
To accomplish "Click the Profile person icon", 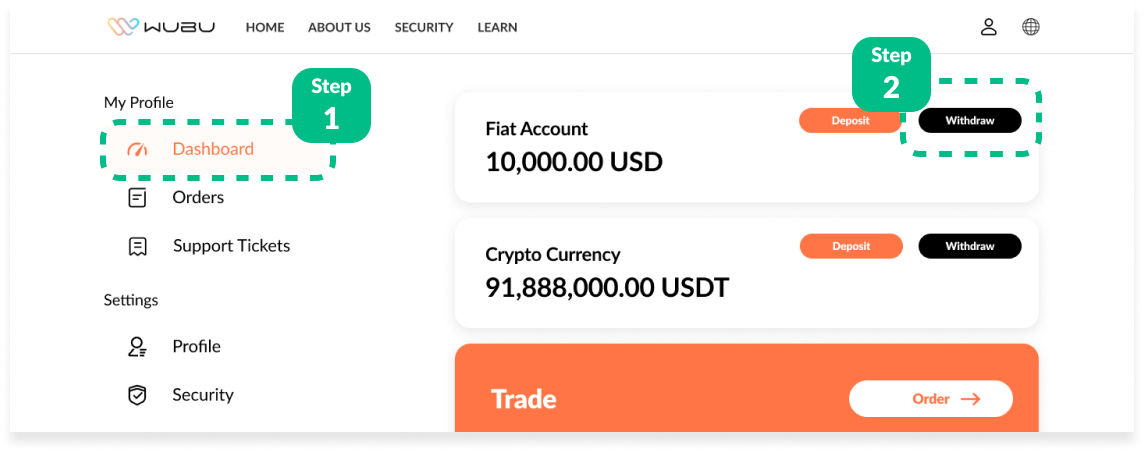I will tap(138, 347).
